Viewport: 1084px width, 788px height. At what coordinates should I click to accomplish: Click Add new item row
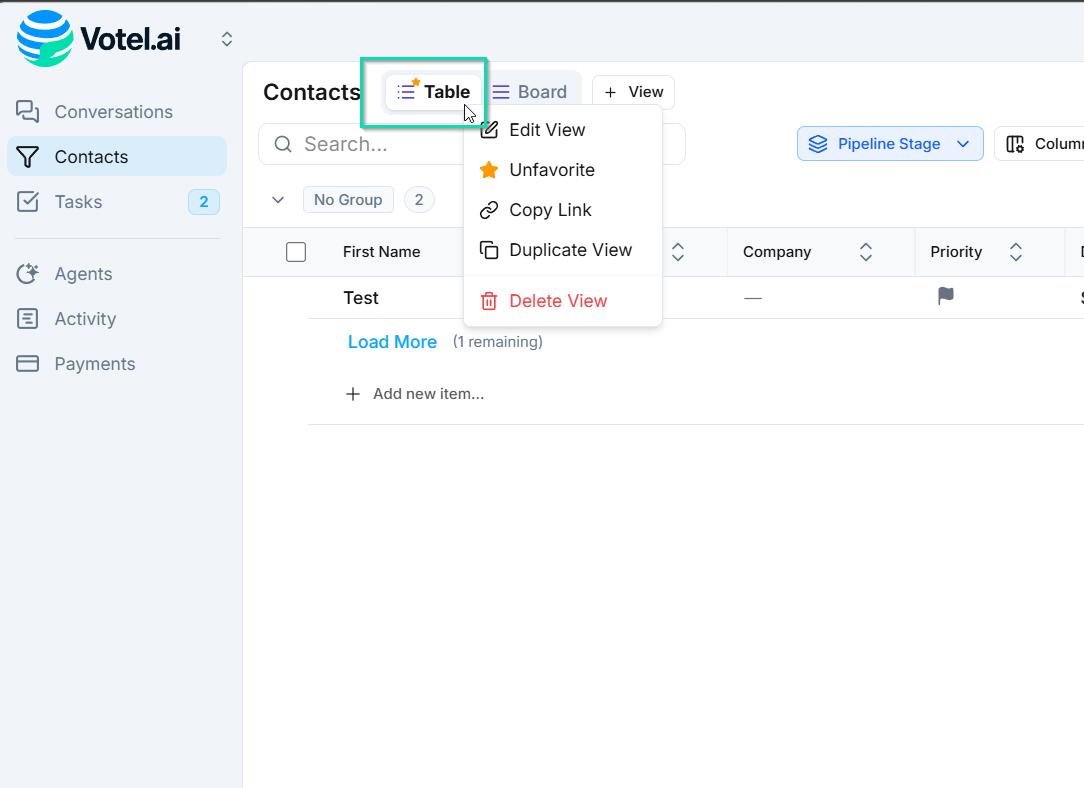(x=427, y=394)
